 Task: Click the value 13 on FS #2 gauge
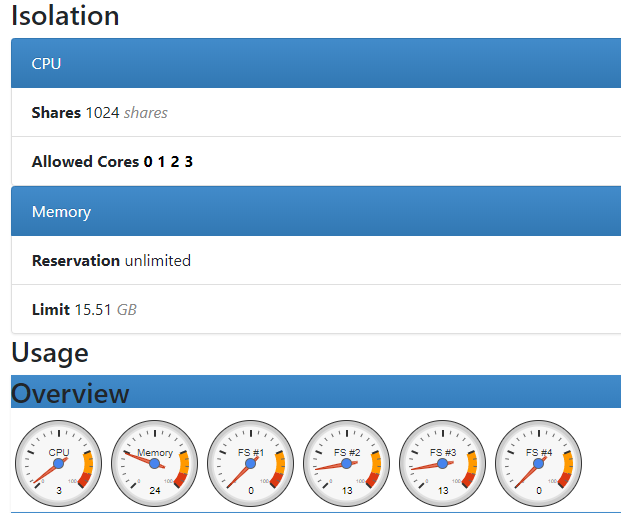pos(347,491)
